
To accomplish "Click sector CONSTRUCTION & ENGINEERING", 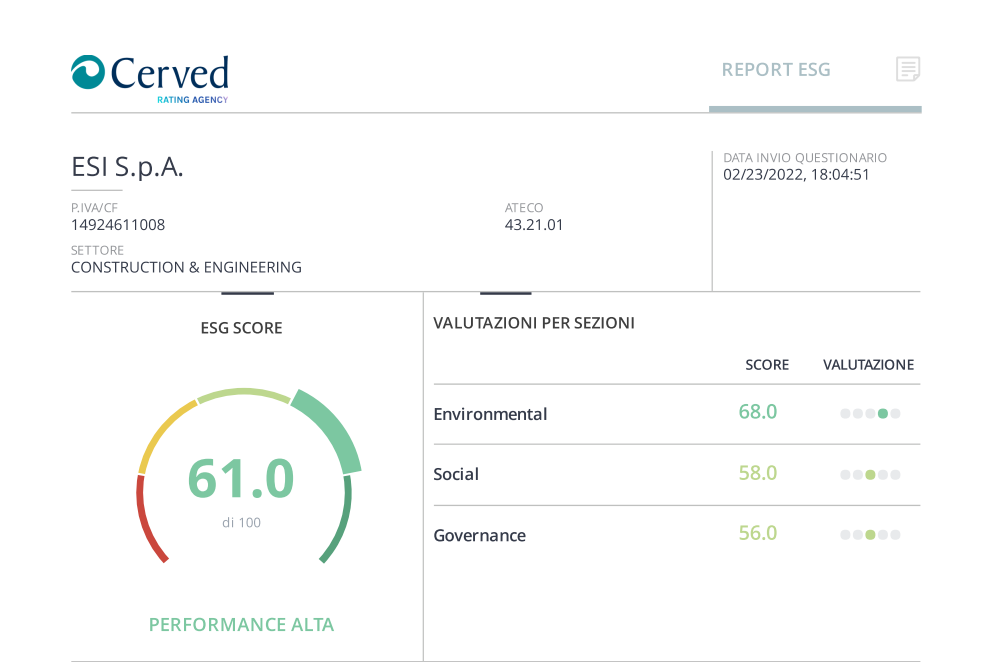I will (186, 267).
